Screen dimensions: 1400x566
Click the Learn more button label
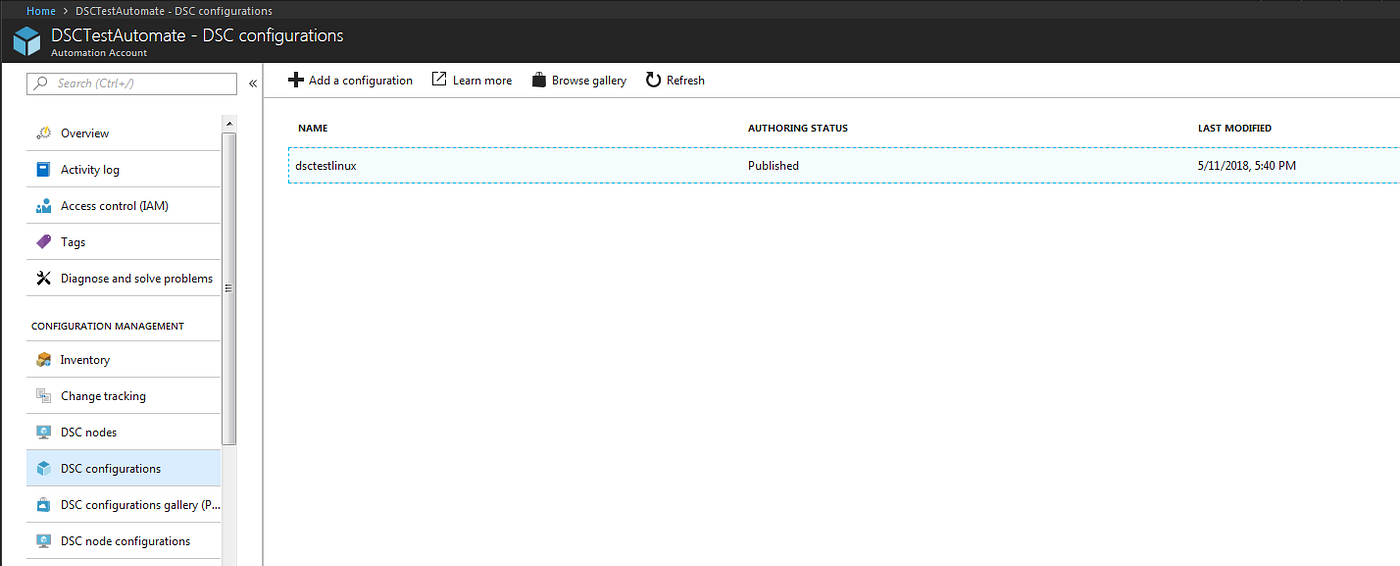tap(482, 80)
